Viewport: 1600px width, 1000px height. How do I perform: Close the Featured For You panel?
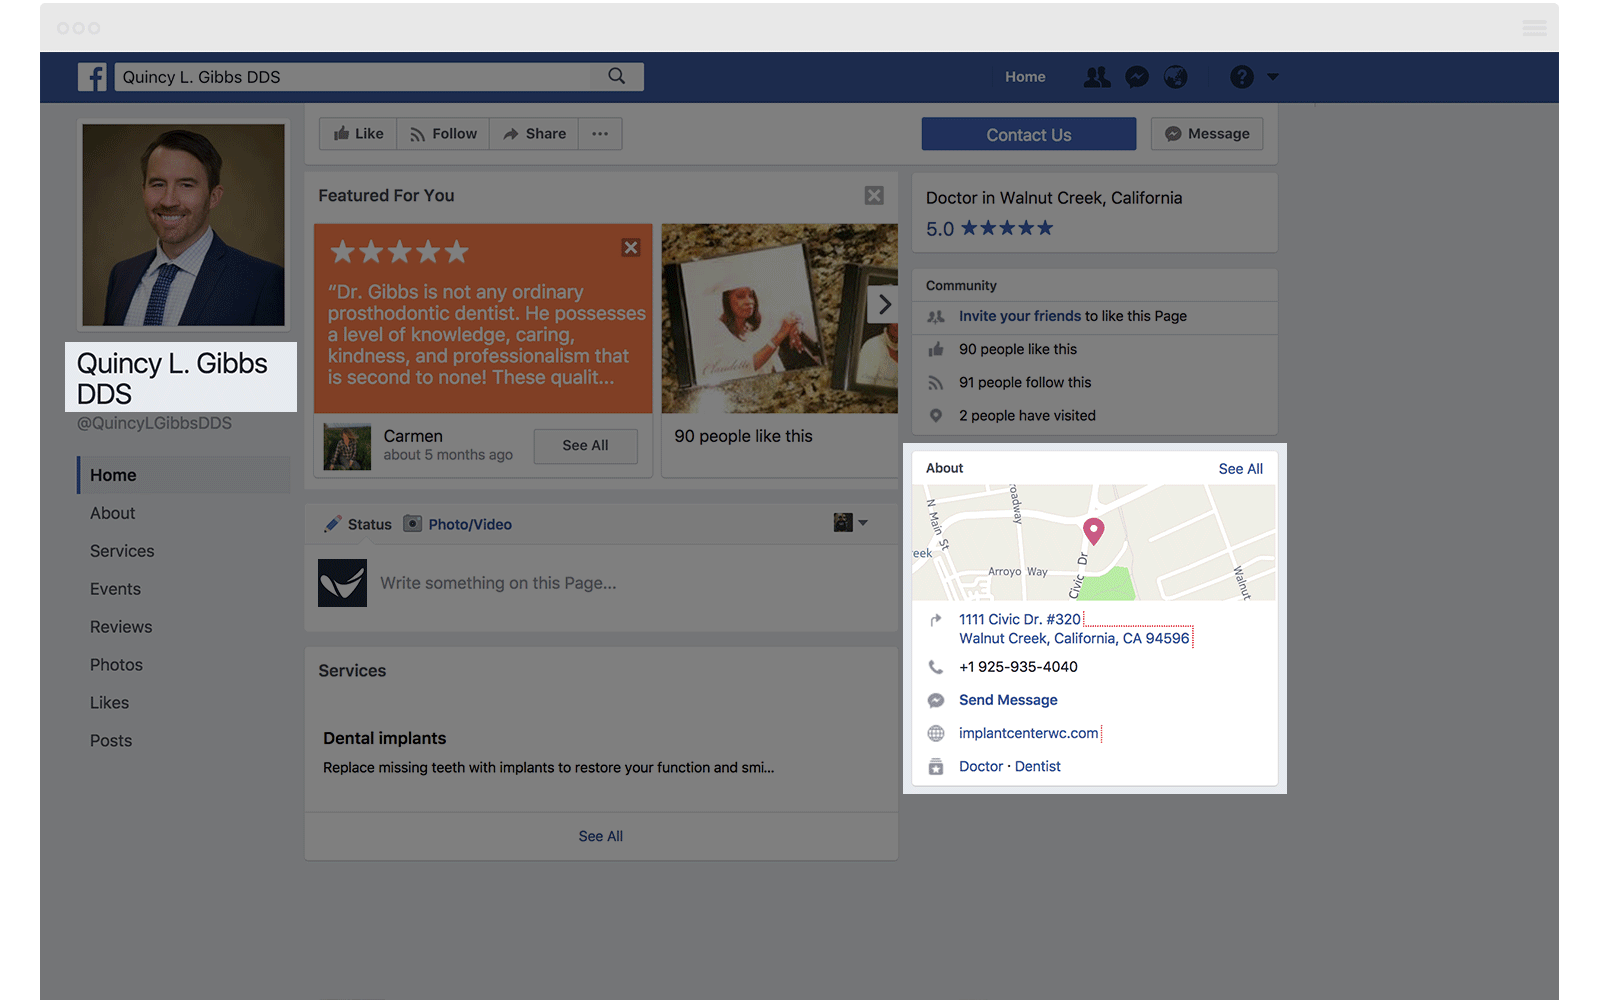click(x=874, y=196)
